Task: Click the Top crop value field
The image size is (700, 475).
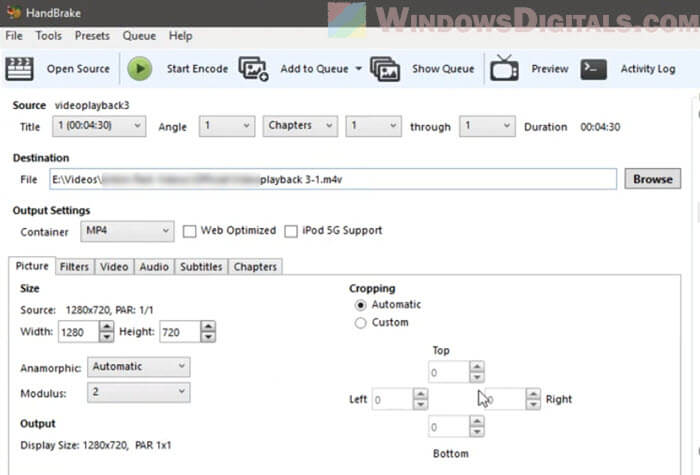Action: pos(449,372)
